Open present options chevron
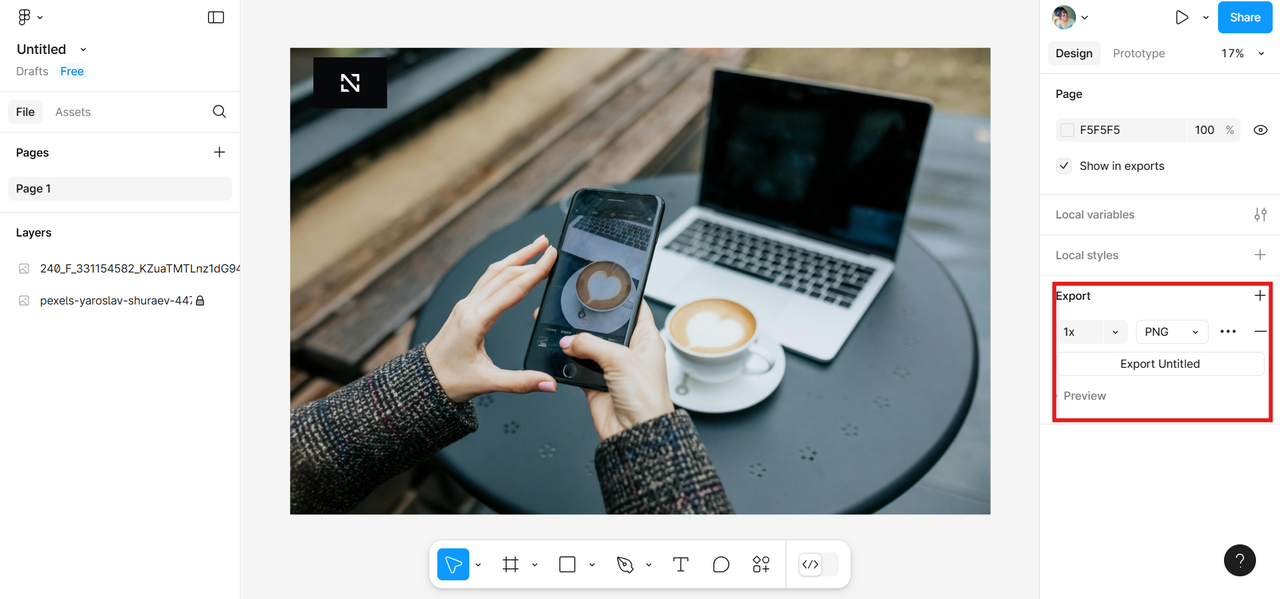 click(x=1205, y=17)
